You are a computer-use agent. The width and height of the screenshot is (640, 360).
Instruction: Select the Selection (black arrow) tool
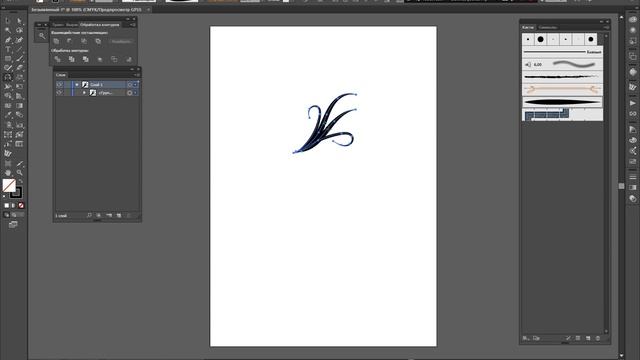(x=8, y=21)
